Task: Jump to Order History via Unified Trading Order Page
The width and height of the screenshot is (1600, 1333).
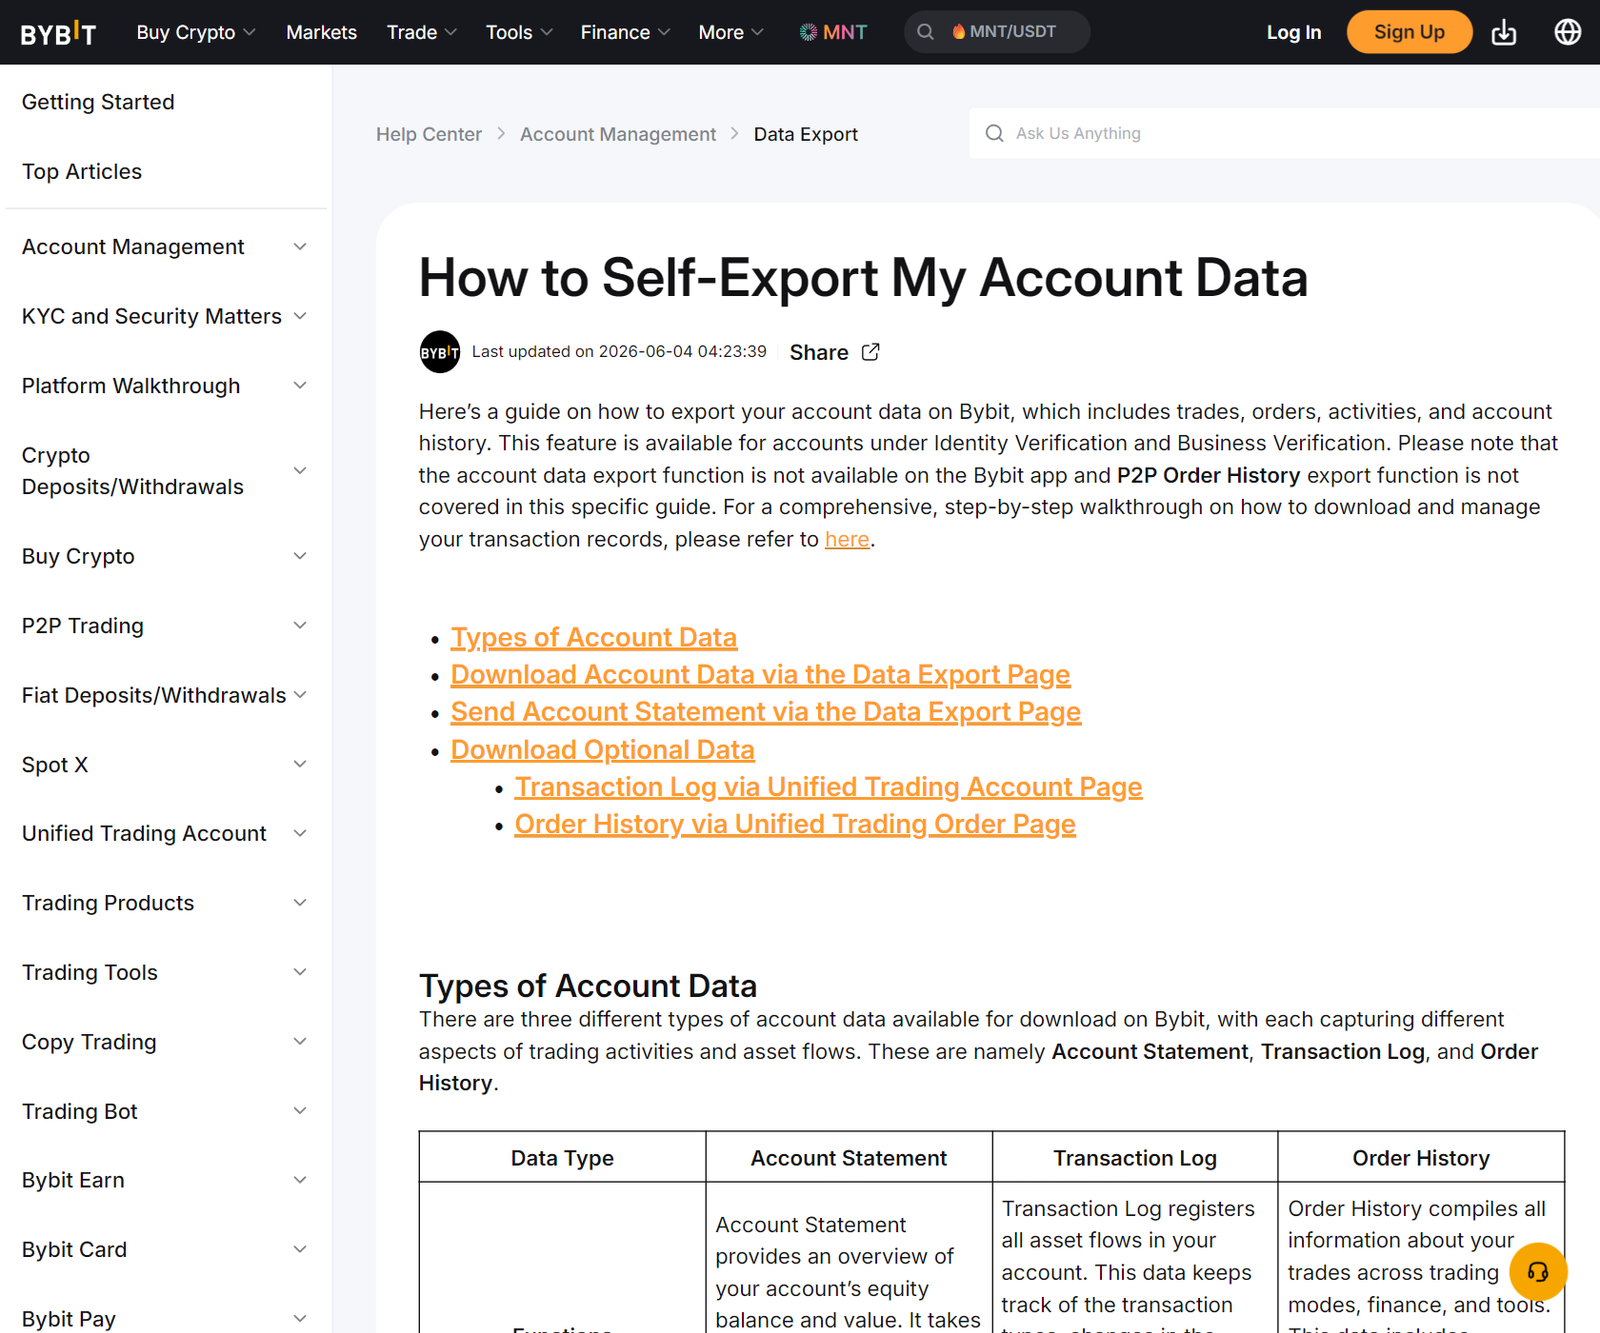Action: coord(795,824)
